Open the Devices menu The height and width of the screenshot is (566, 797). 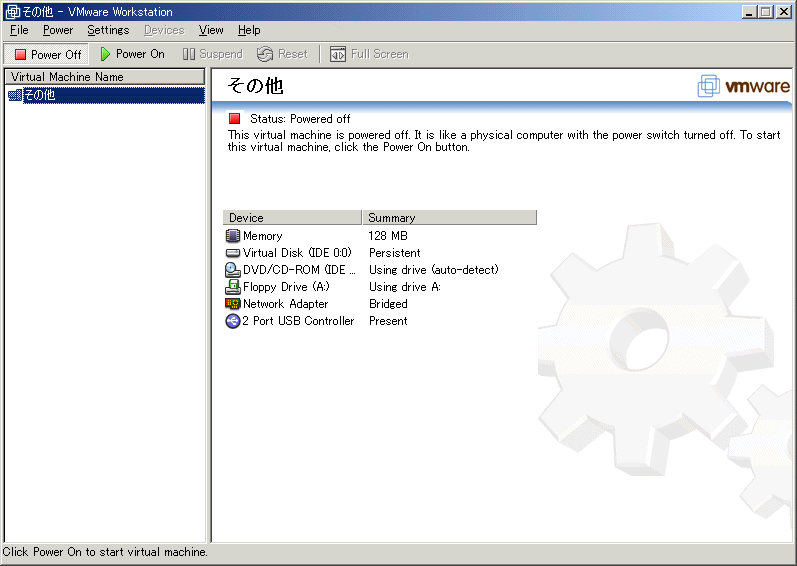[164, 30]
